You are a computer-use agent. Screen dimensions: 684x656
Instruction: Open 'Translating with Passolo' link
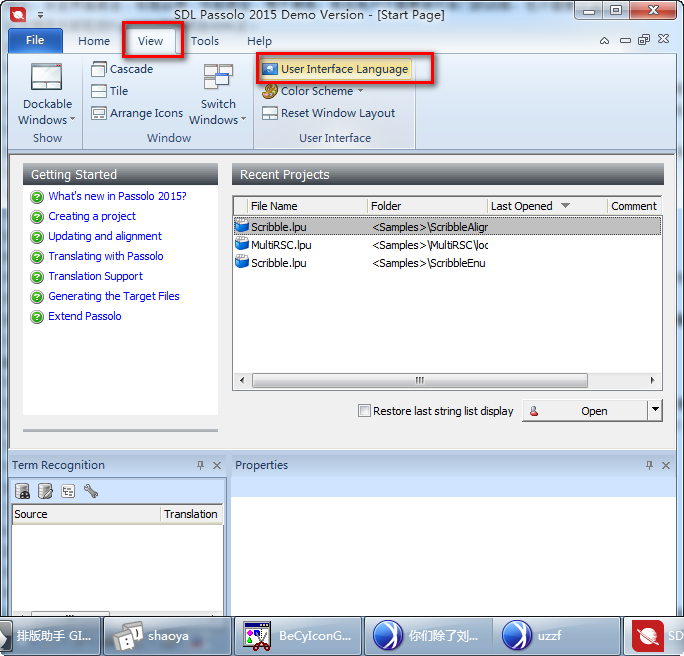click(x=106, y=256)
